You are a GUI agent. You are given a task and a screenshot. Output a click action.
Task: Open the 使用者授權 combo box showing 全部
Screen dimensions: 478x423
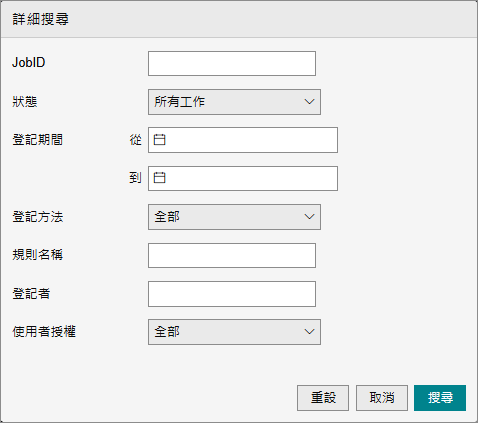[234, 332]
